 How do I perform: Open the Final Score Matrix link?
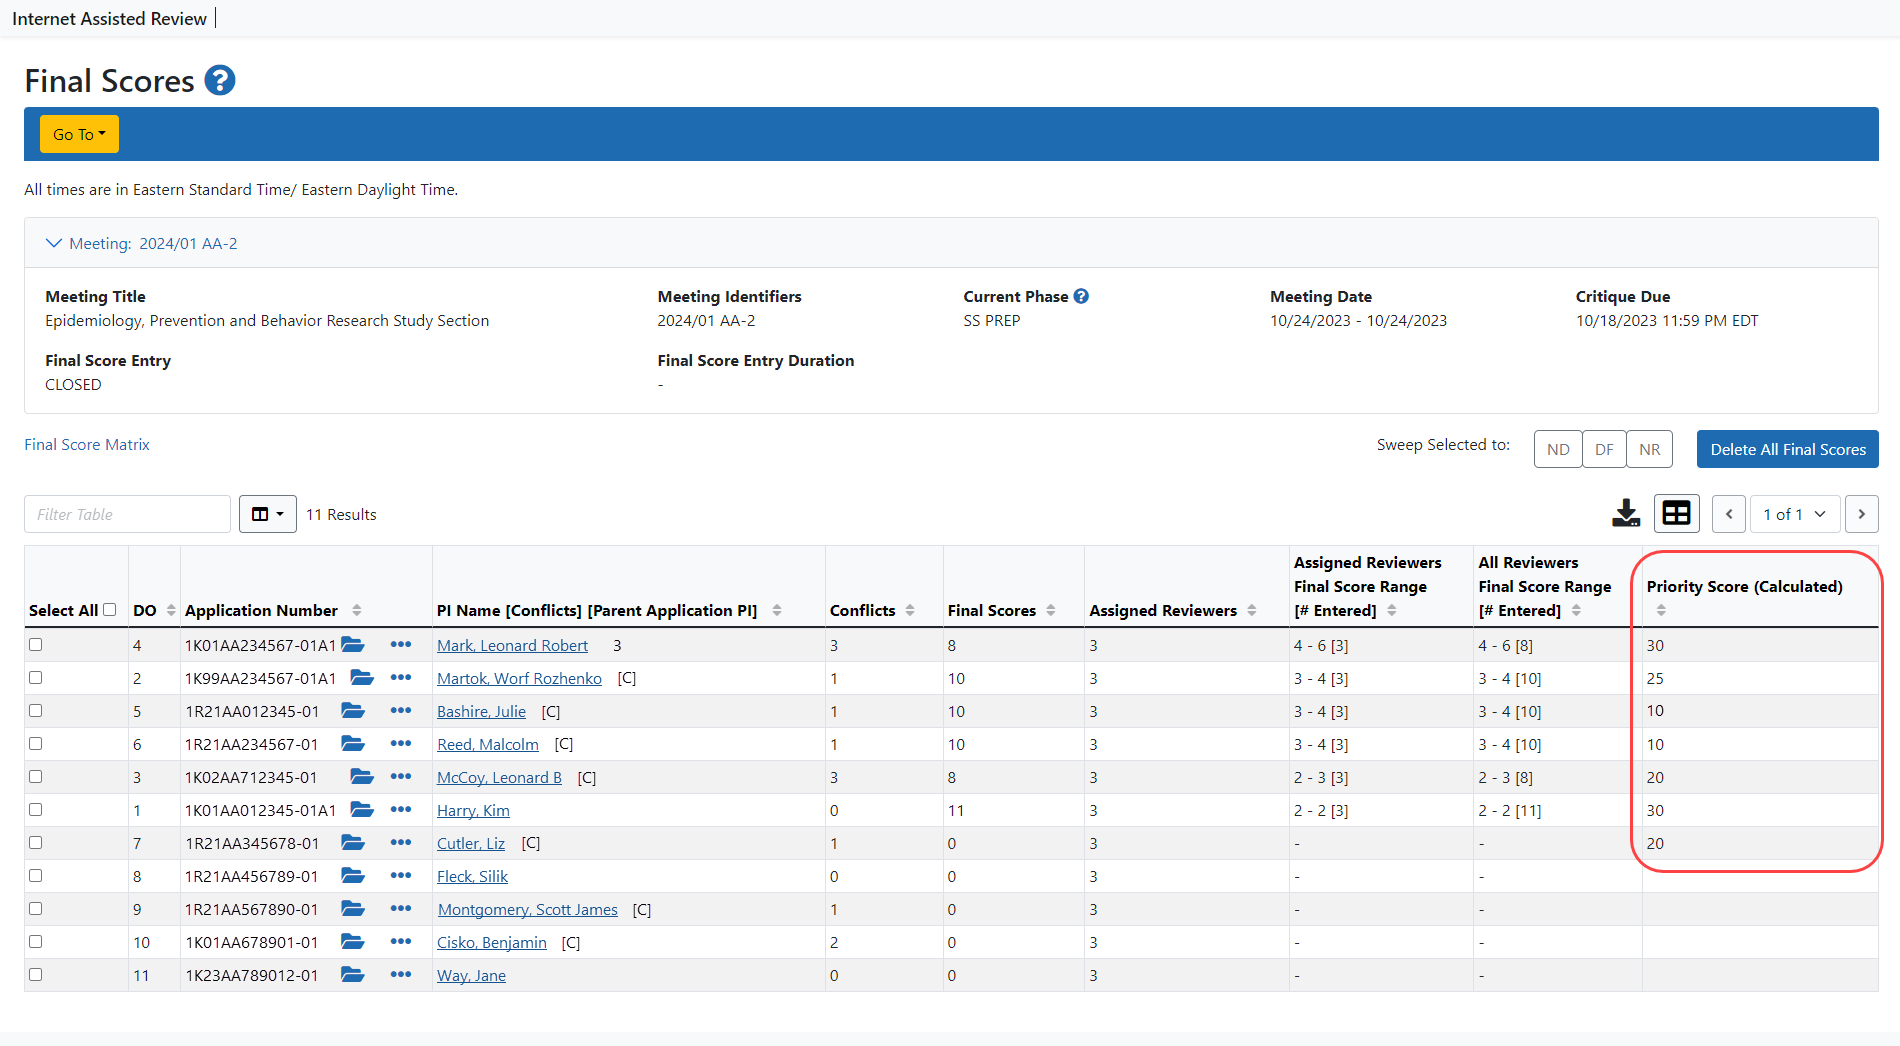[87, 444]
